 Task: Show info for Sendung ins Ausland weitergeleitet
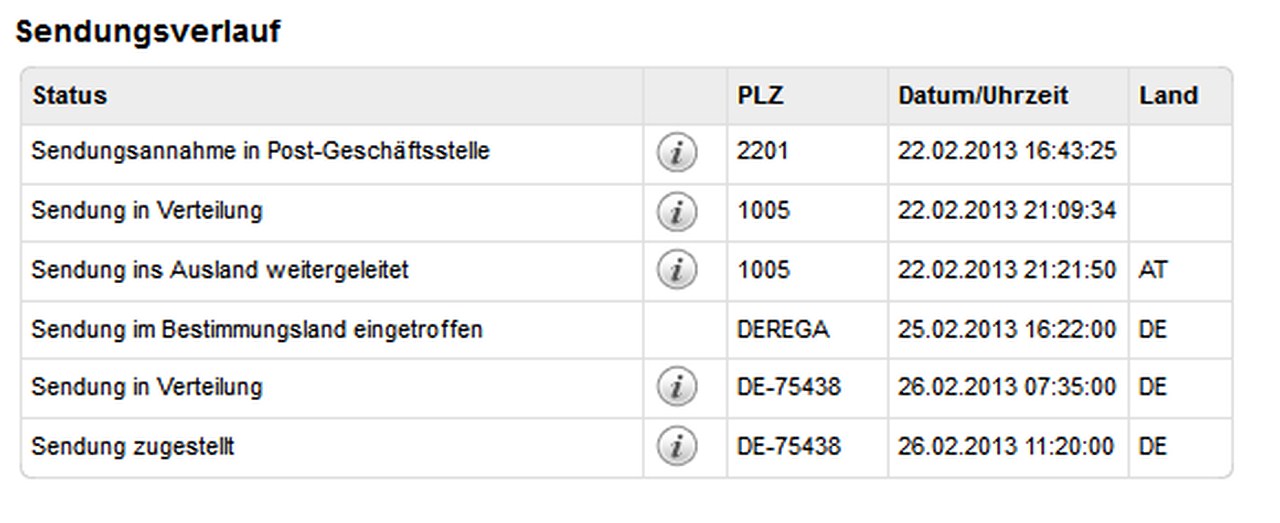coord(676,270)
